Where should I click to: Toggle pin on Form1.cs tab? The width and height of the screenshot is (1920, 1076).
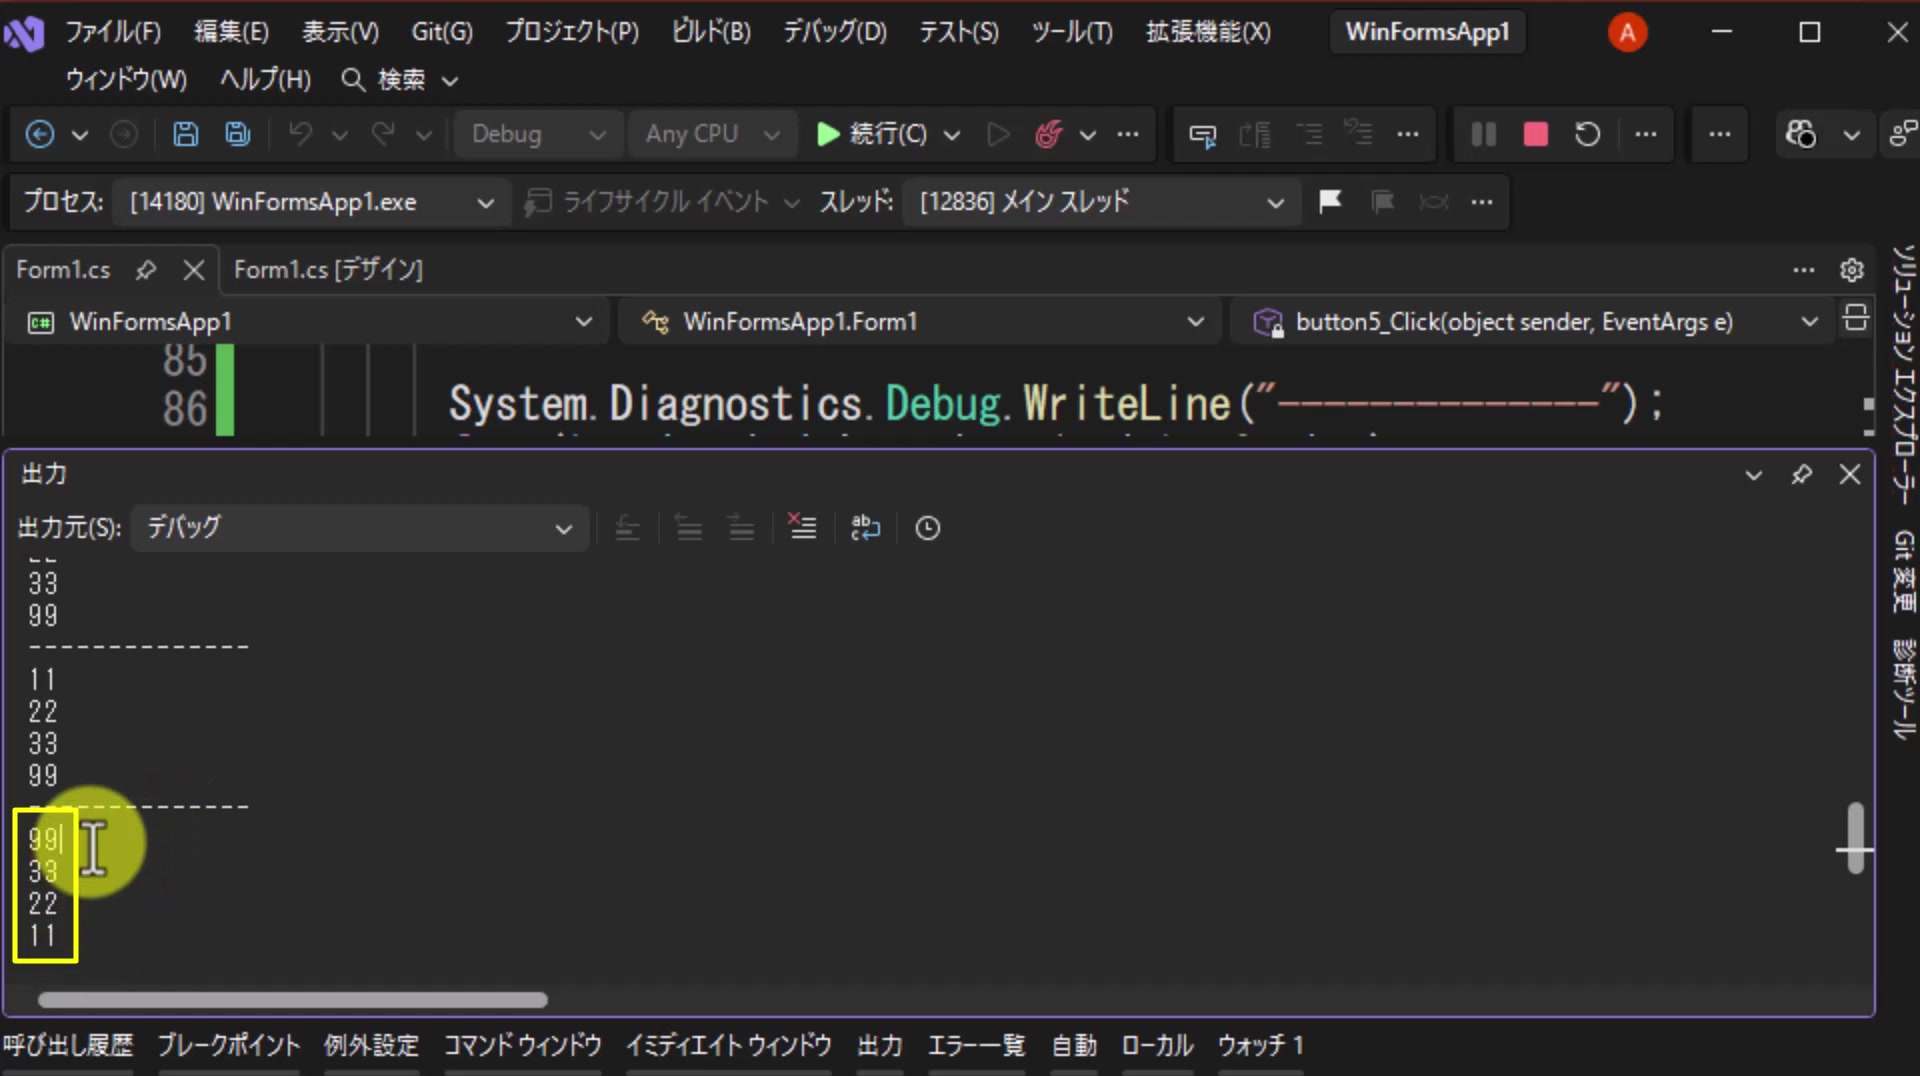point(146,270)
